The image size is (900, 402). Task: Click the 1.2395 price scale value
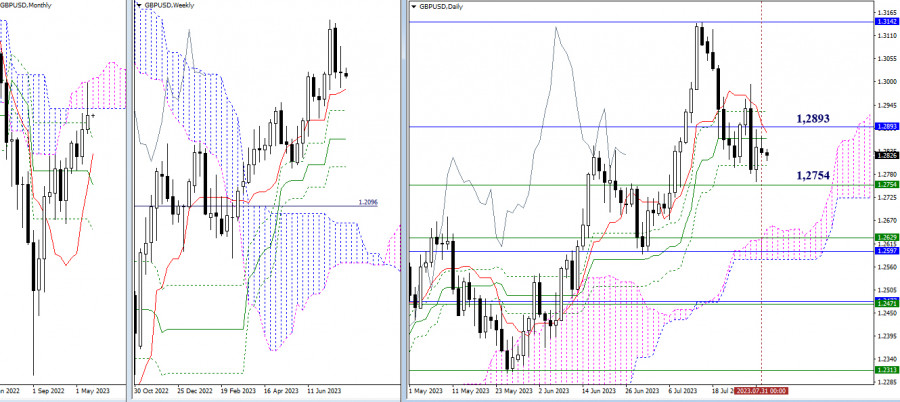click(x=886, y=336)
